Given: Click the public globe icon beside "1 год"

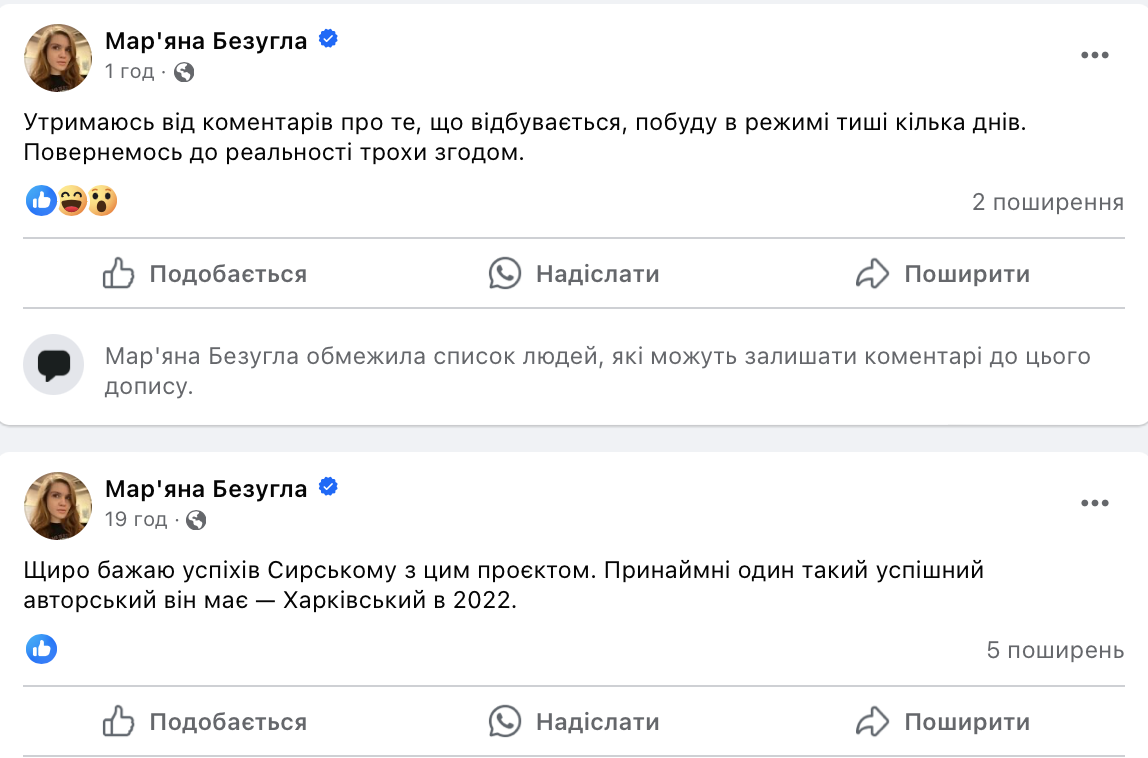Looking at the screenshot, I should click(184, 72).
